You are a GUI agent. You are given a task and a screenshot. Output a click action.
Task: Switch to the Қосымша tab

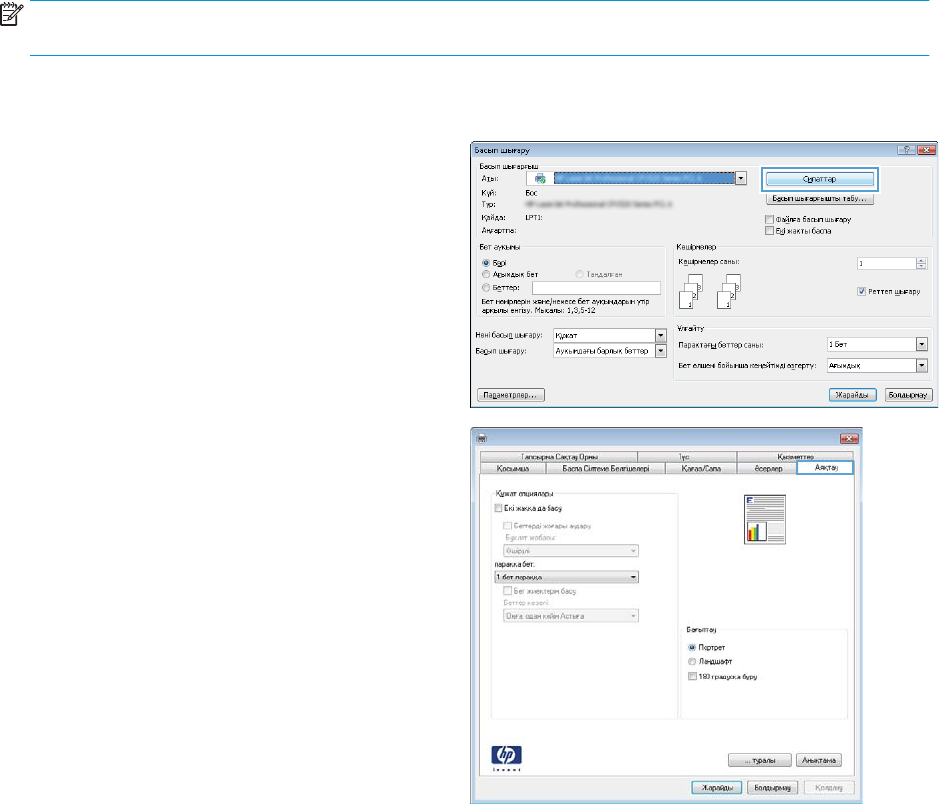(x=513, y=468)
